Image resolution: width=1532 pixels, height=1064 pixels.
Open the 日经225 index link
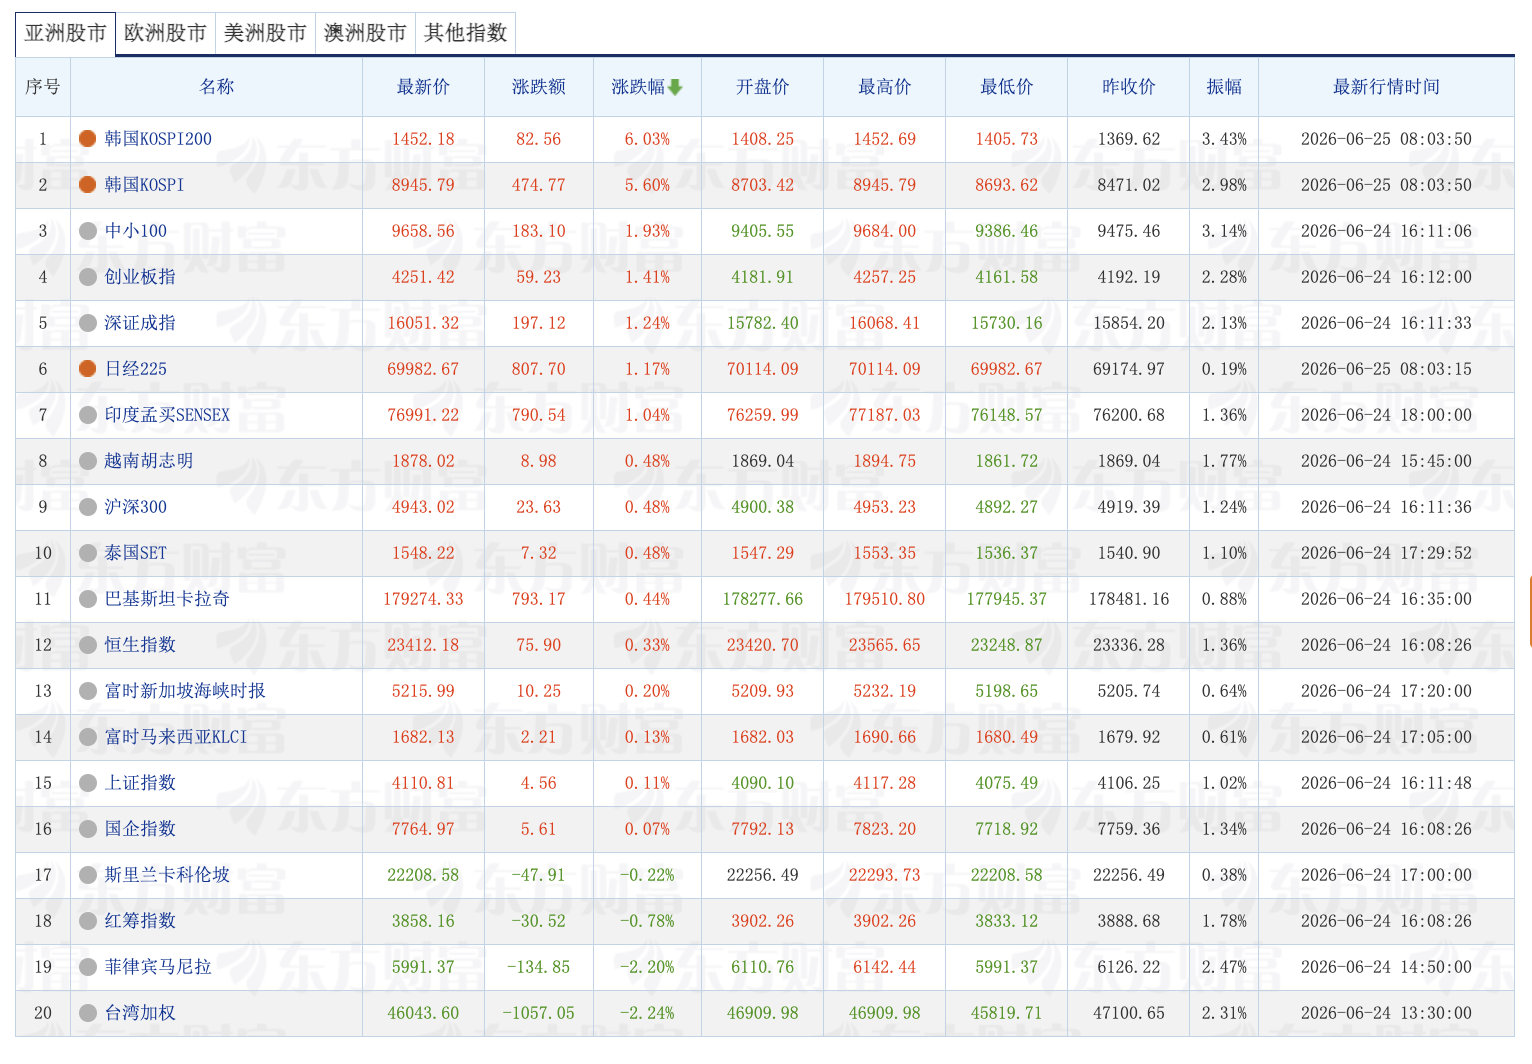coord(136,369)
